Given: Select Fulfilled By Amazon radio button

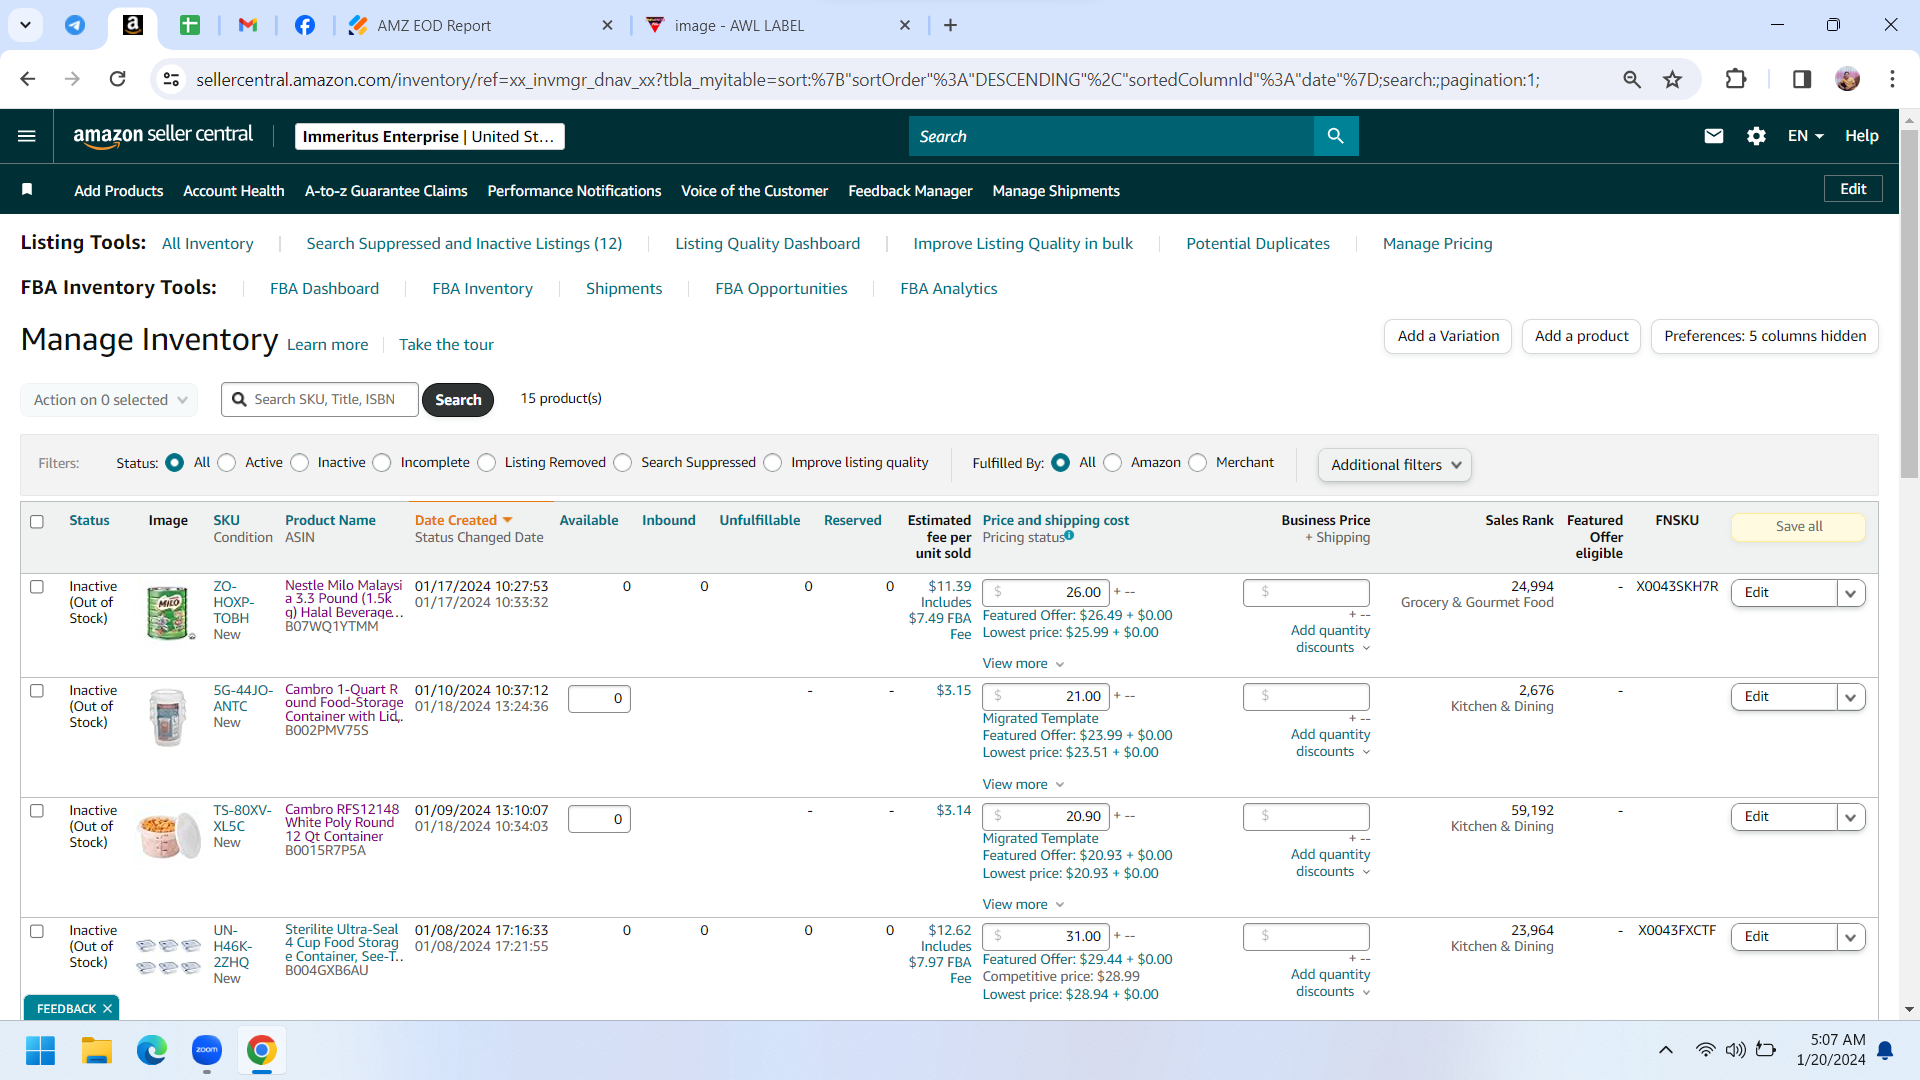Looking at the screenshot, I should (x=1113, y=462).
